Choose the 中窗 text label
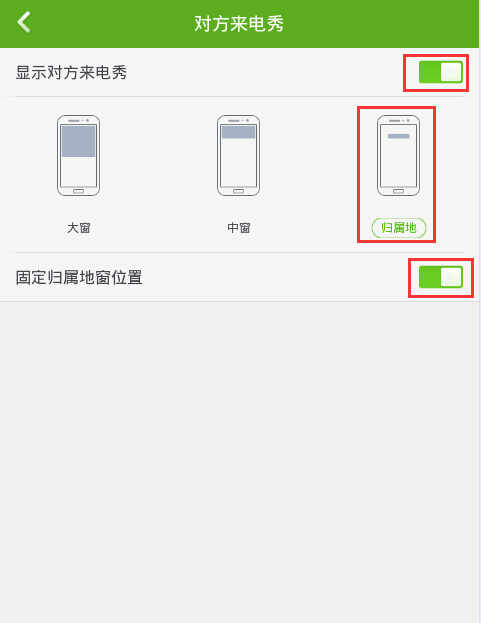Image resolution: width=481 pixels, height=623 pixels. 238,228
